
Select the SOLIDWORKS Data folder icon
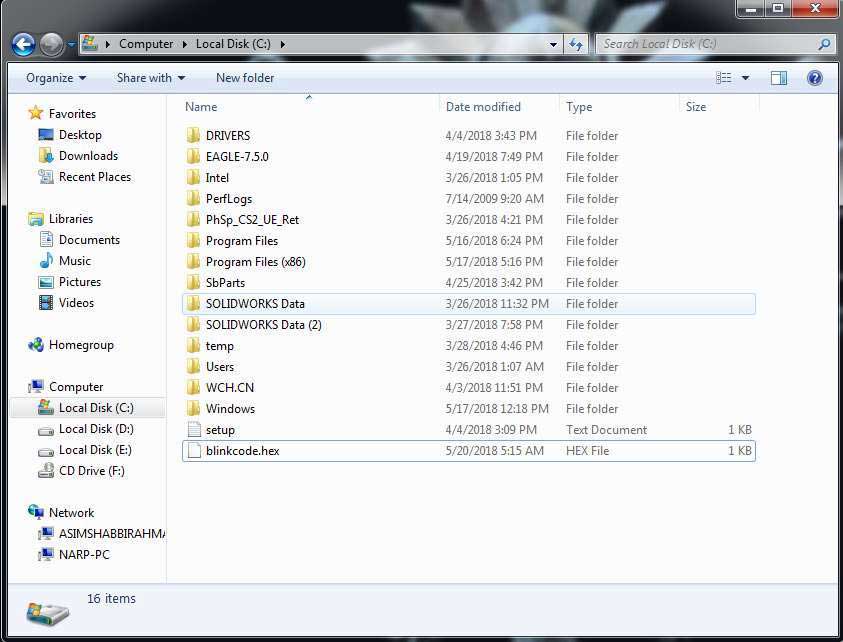tap(194, 303)
